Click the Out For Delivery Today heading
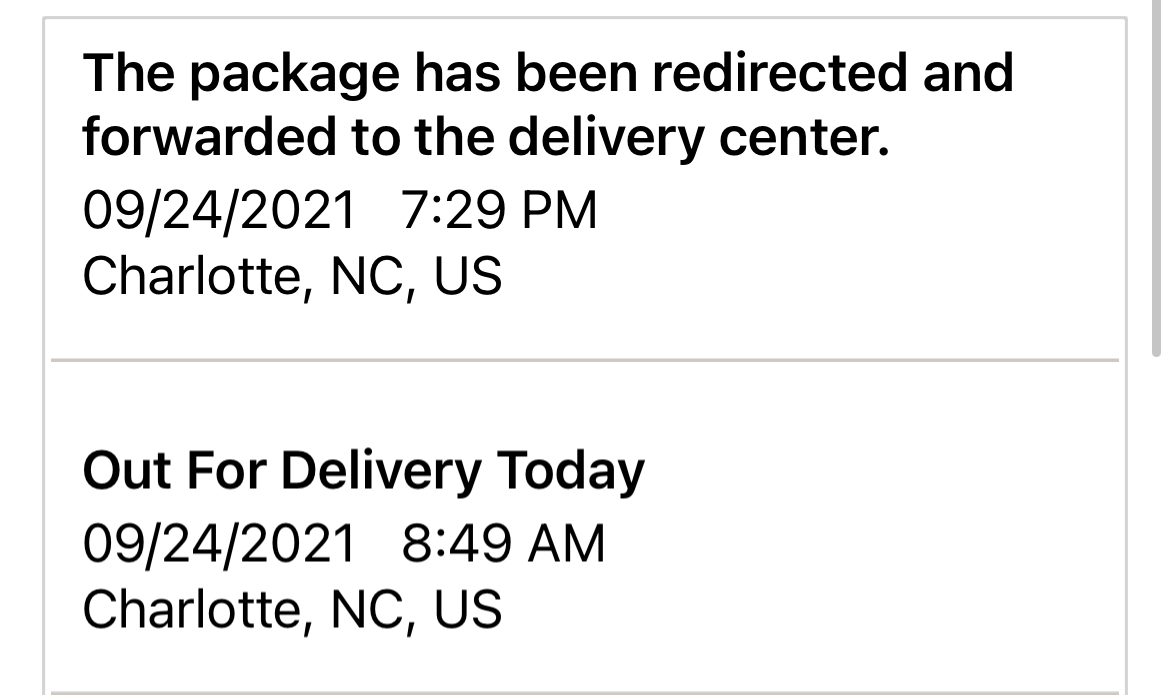 pos(363,470)
